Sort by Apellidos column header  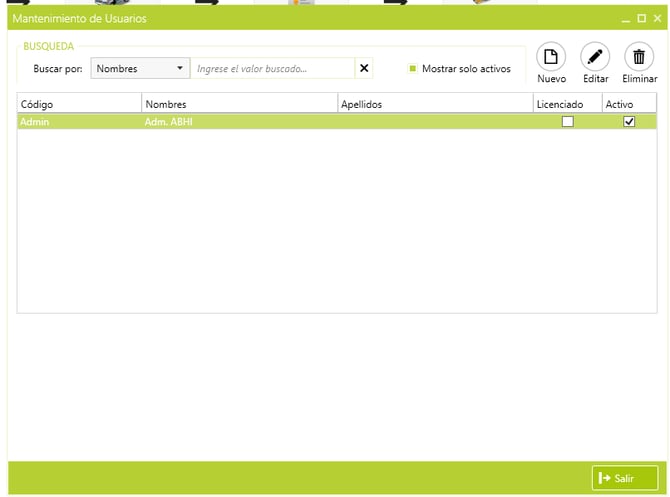coord(434,104)
